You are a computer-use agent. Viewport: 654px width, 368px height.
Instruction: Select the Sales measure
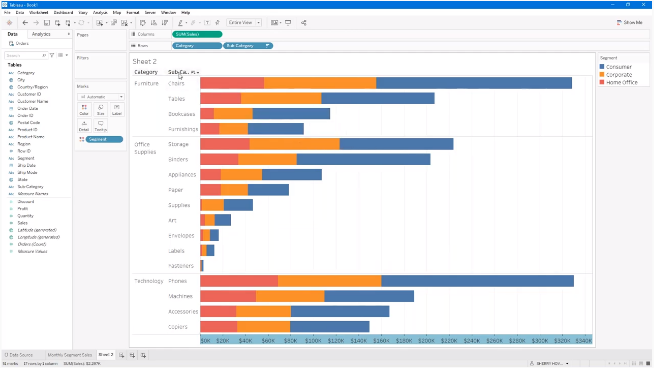tap(23, 223)
